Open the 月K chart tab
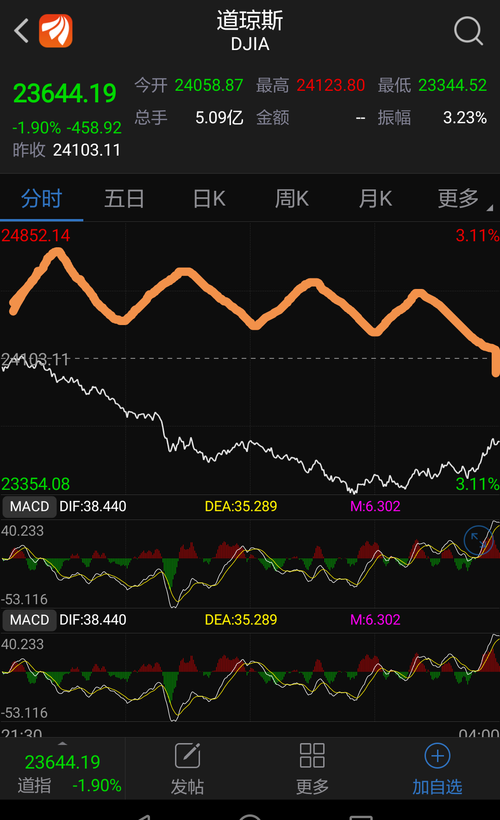Image resolution: width=500 pixels, height=820 pixels. (x=375, y=199)
